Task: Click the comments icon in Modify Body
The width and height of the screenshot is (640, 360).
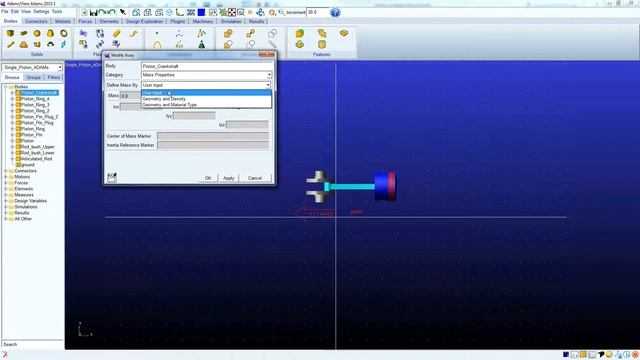Action: (112, 177)
